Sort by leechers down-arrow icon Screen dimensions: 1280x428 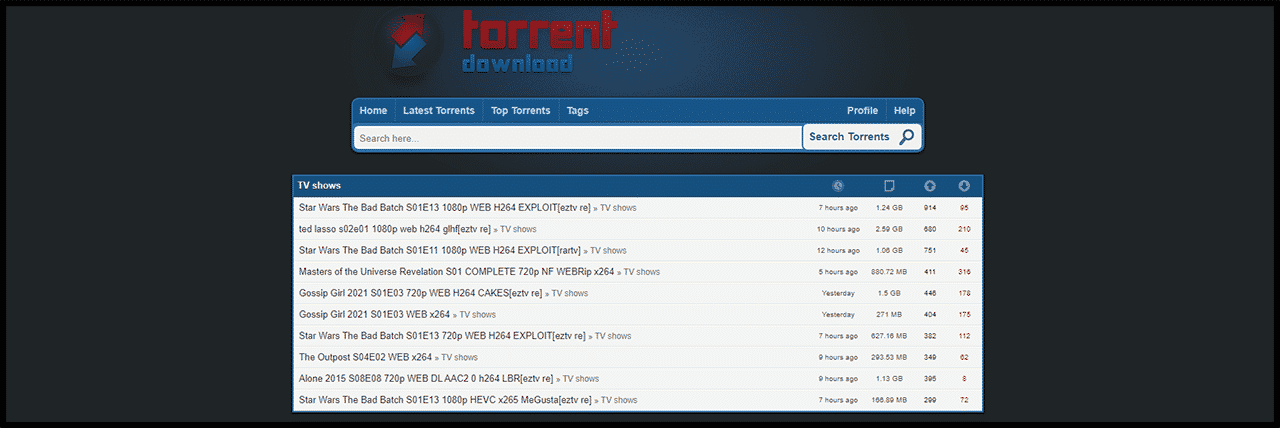click(964, 186)
